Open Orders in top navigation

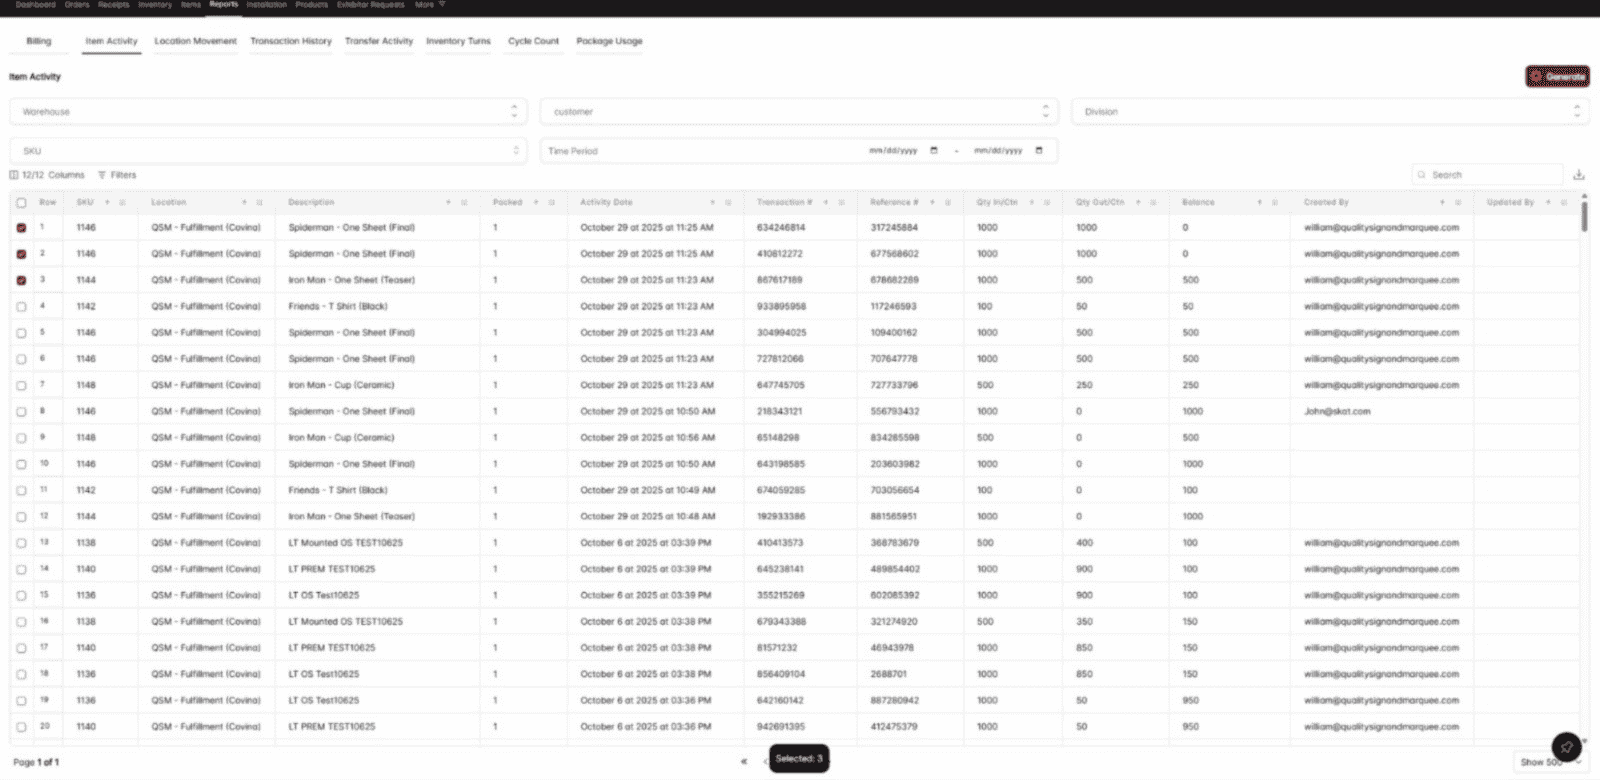pyautogui.click(x=77, y=5)
